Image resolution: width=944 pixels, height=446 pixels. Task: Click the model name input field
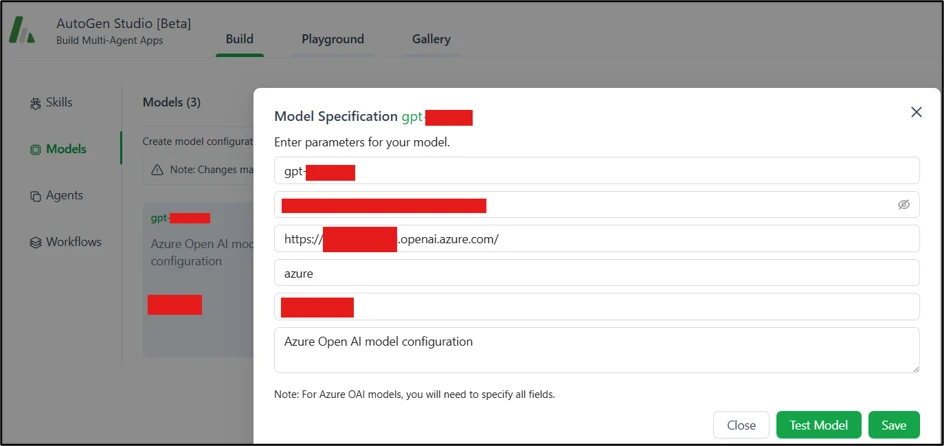pos(597,170)
